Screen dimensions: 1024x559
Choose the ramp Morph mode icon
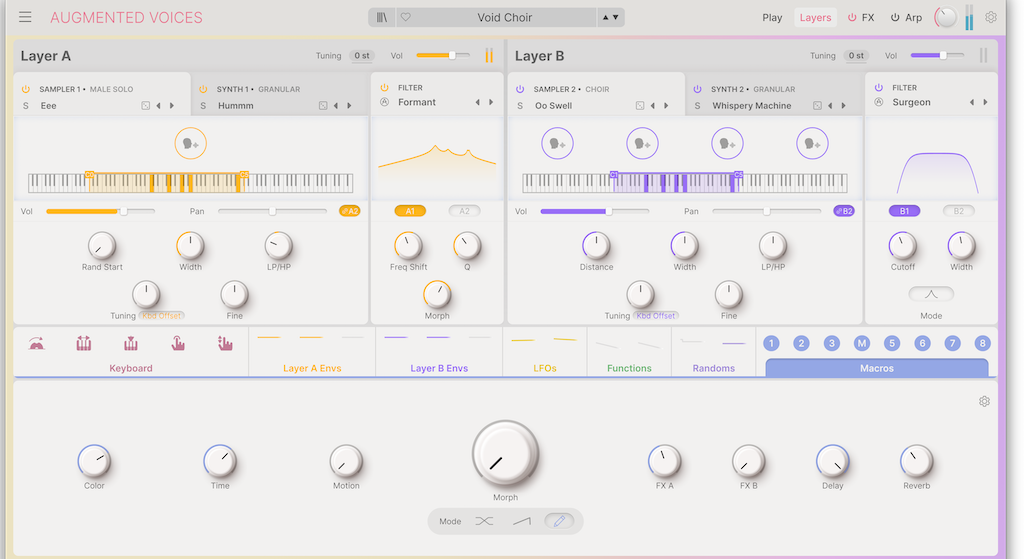[522, 521]
